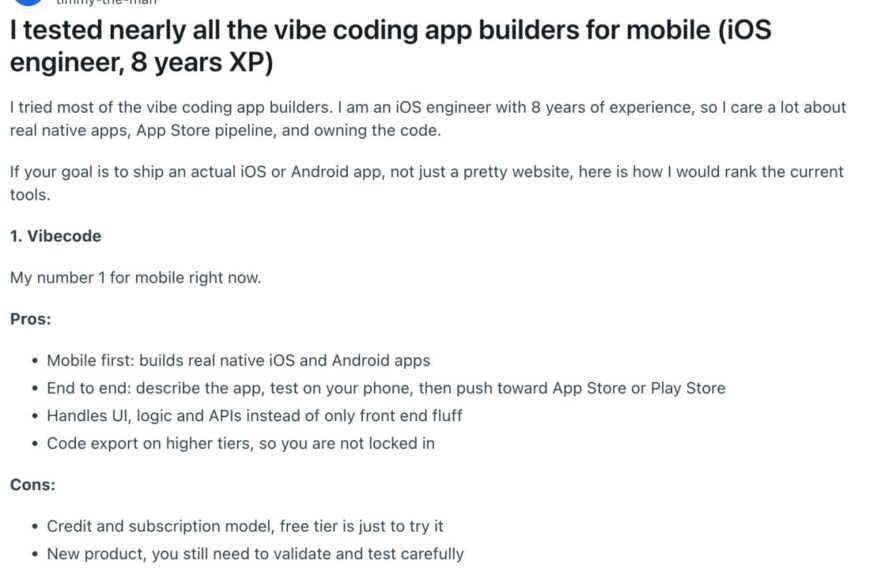Click "My number 1 for mobile" line
The image size is (870, 570).
[x=135, y=277]
